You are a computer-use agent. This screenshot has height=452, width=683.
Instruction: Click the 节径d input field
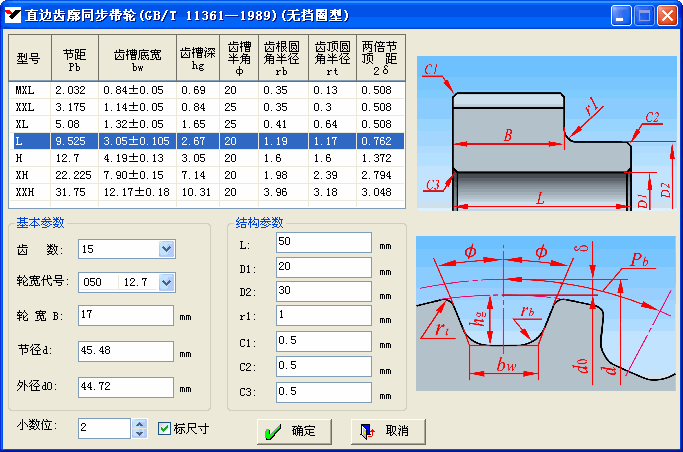[126, 351]
